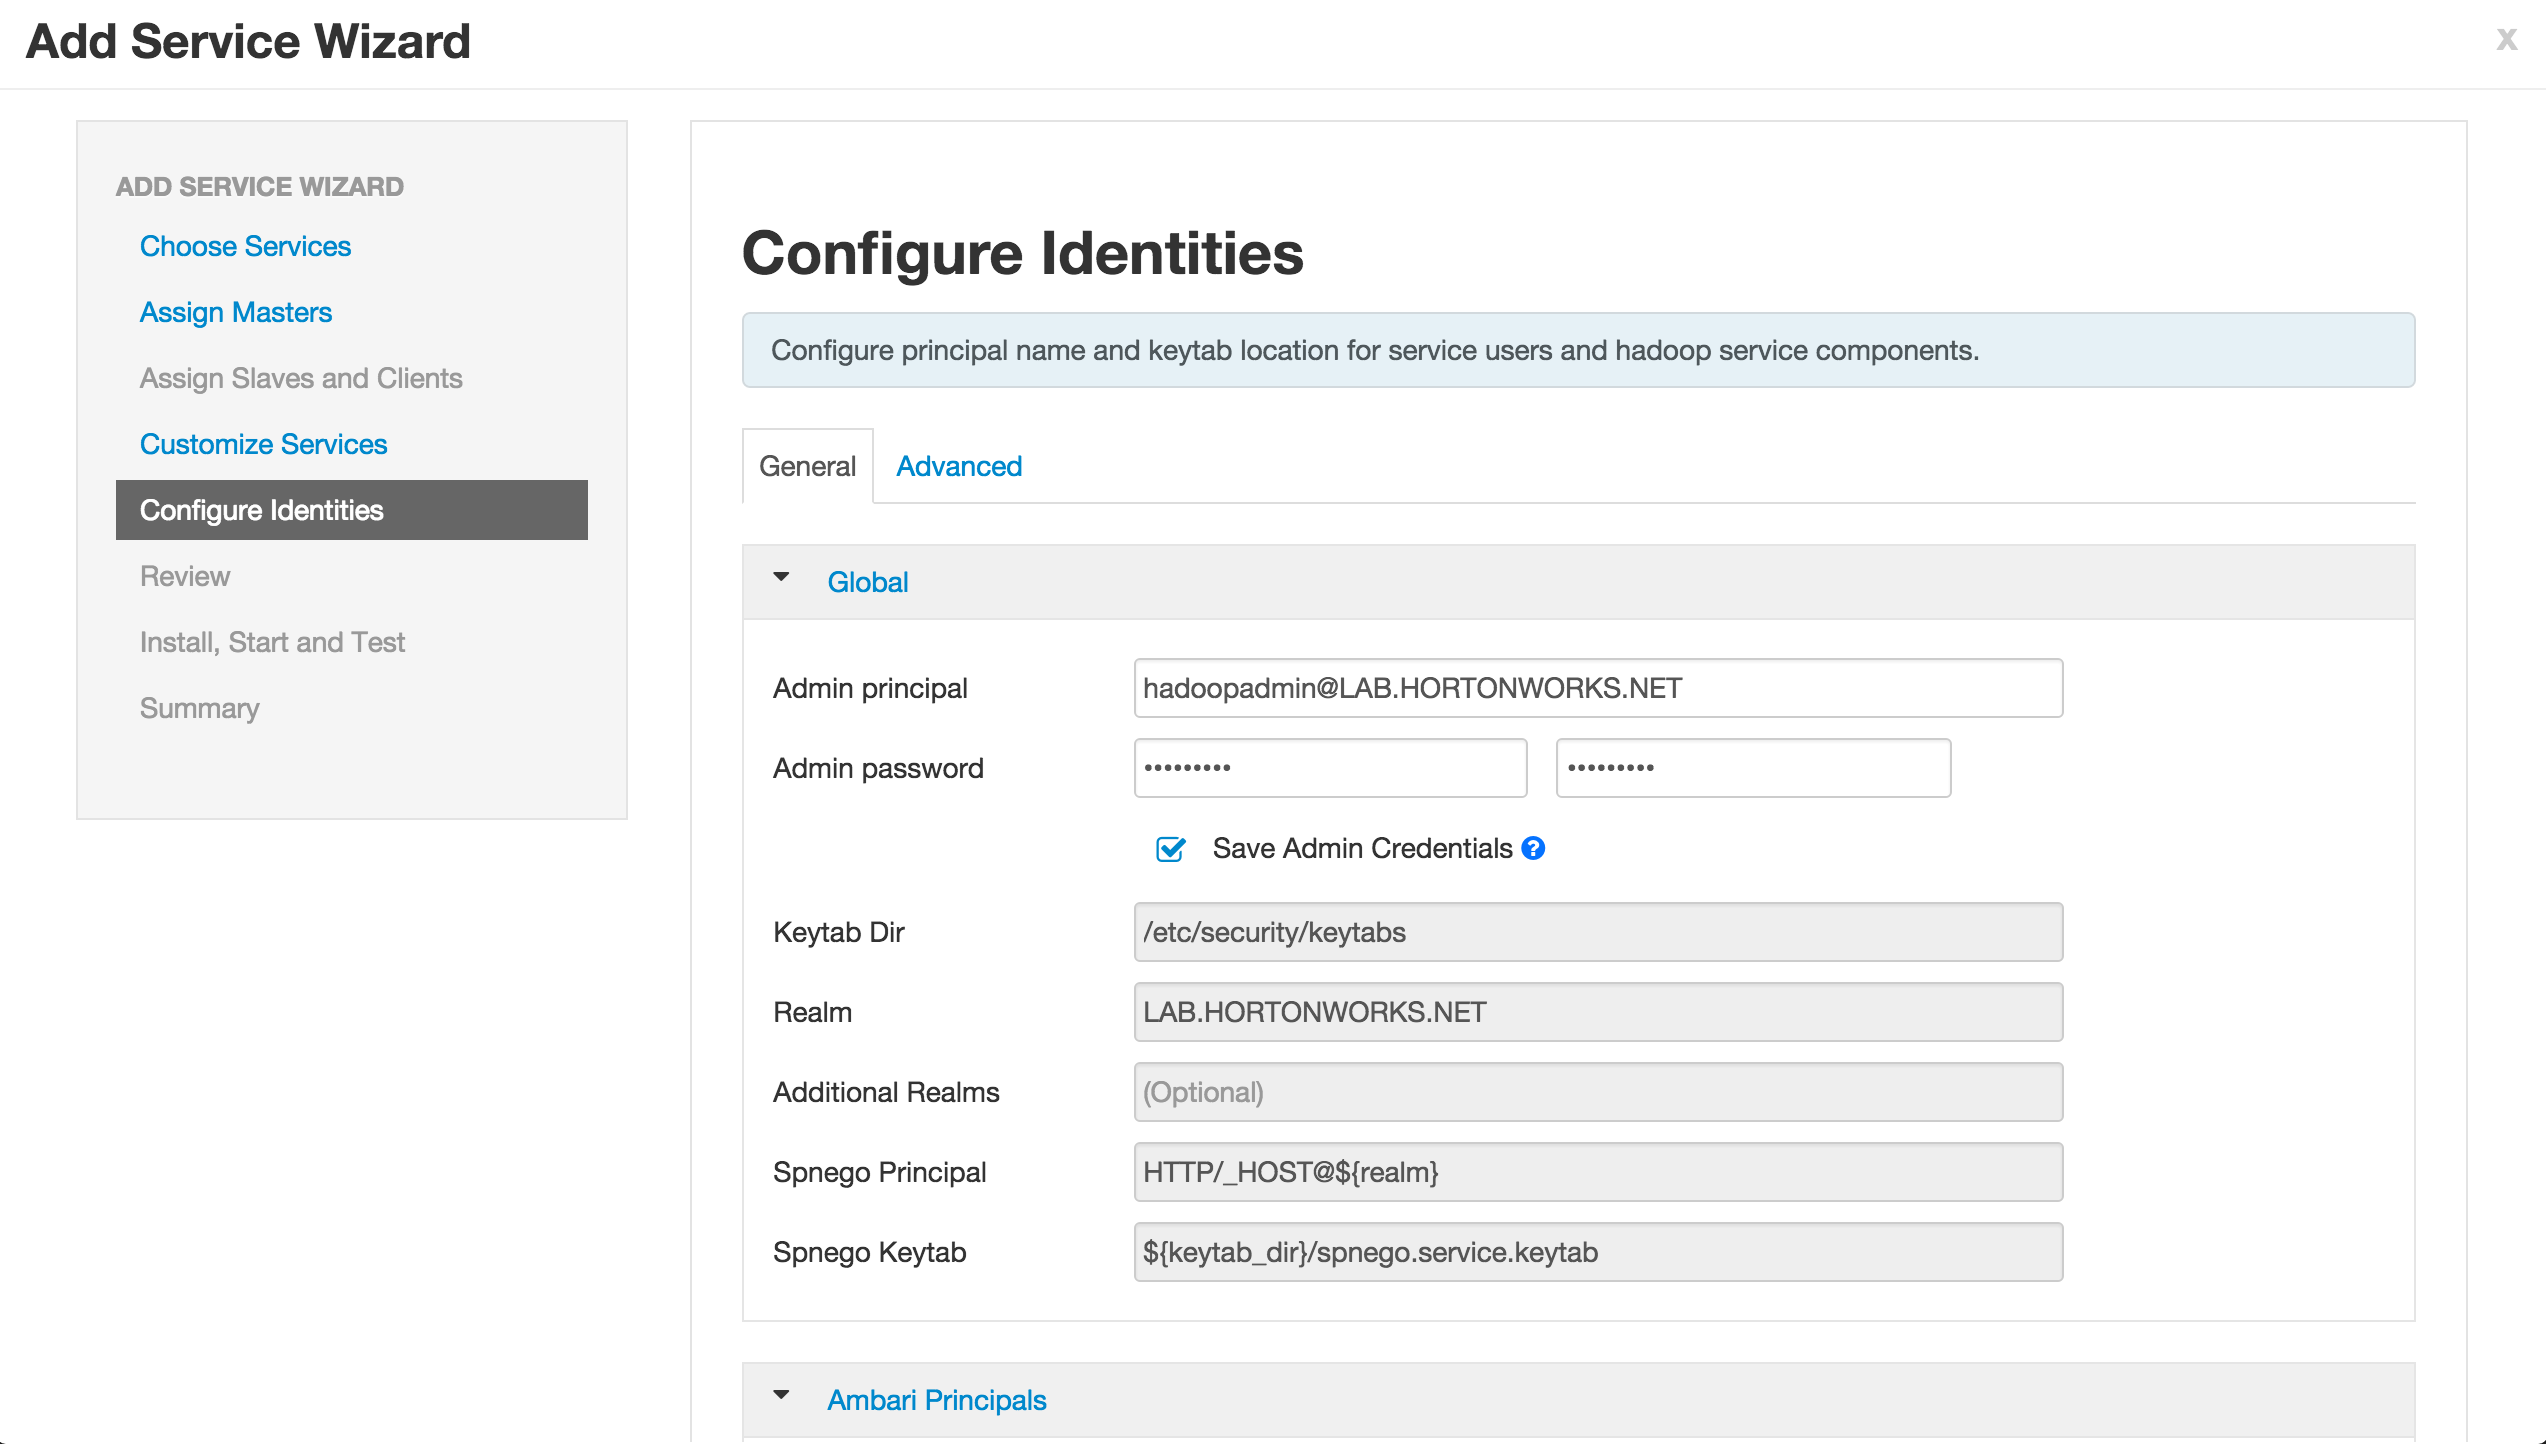
Task: Focus the first Admin password field
Action: point(1330,768)
